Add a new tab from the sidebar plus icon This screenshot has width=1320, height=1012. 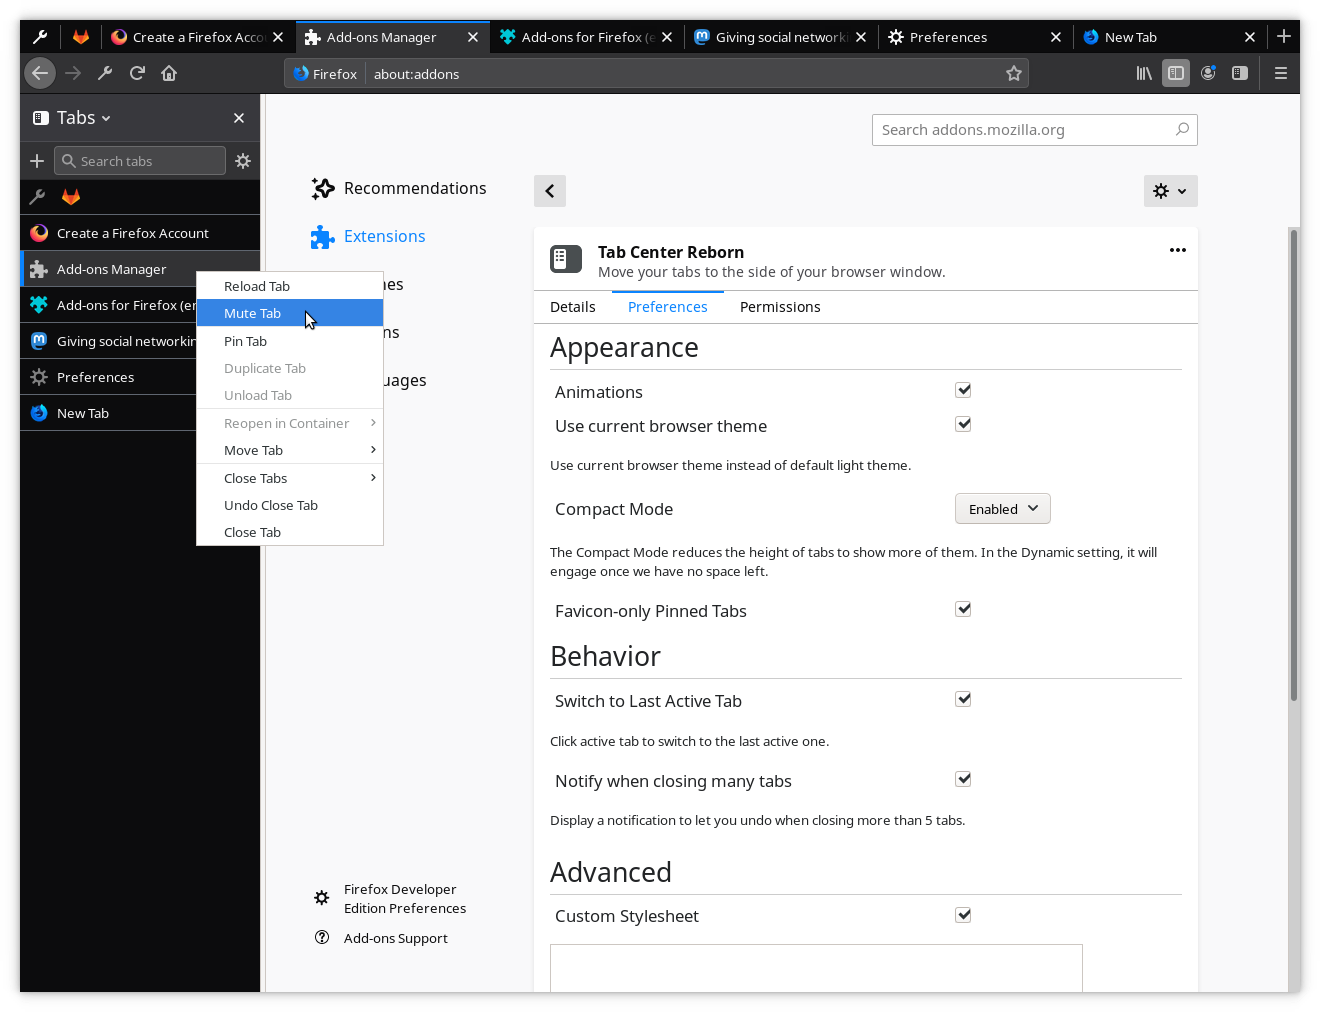37,161
